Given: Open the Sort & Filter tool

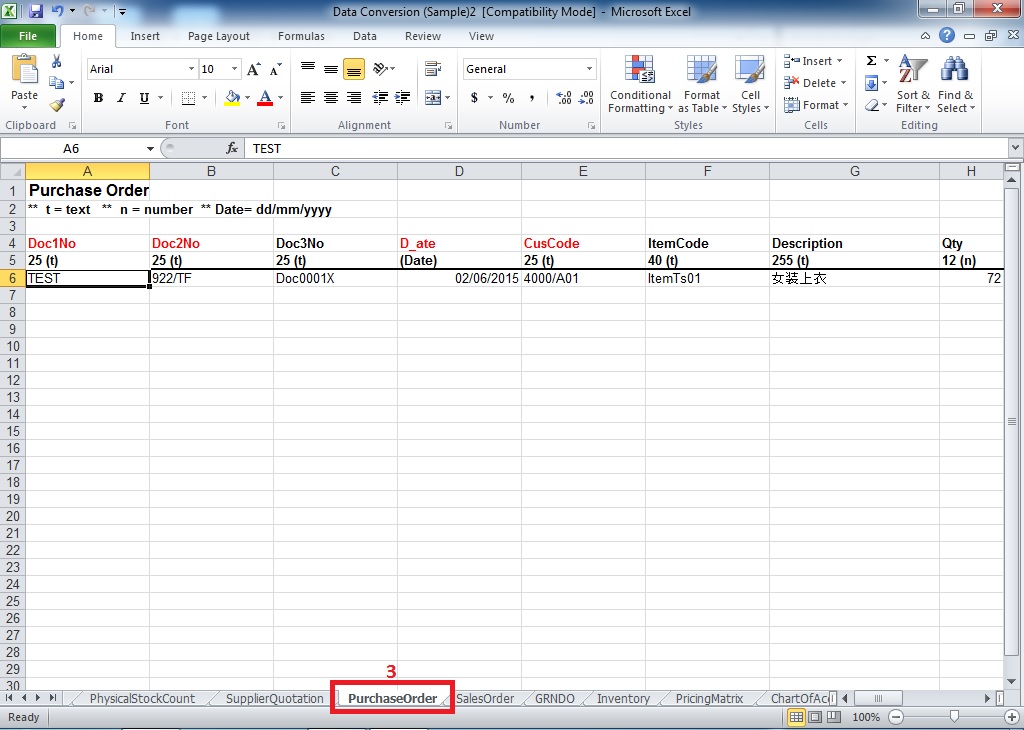Looking at the screenshot, I should (911, 84).
